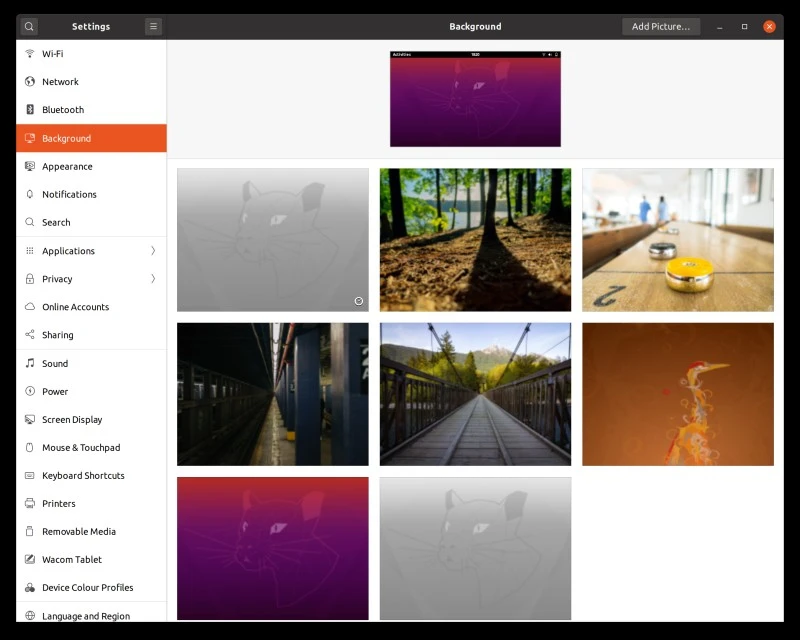Select the forest wallpaper thumbnail
800x640 pixels.
coord(475,239)
